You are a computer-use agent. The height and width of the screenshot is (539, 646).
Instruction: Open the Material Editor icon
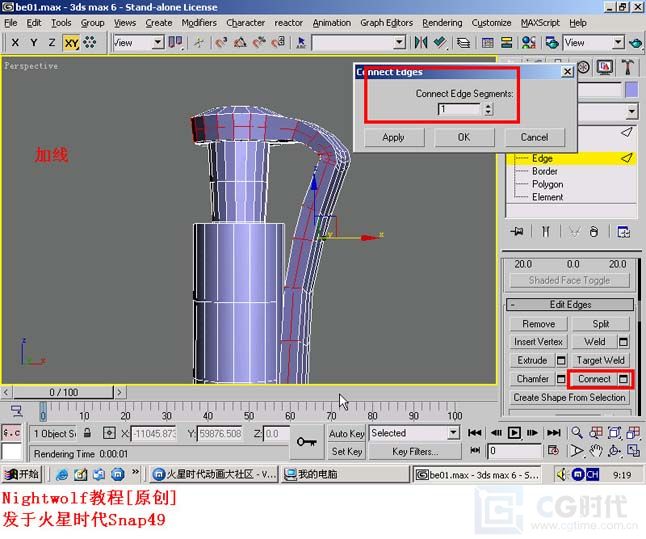click(x=529, y=42)
